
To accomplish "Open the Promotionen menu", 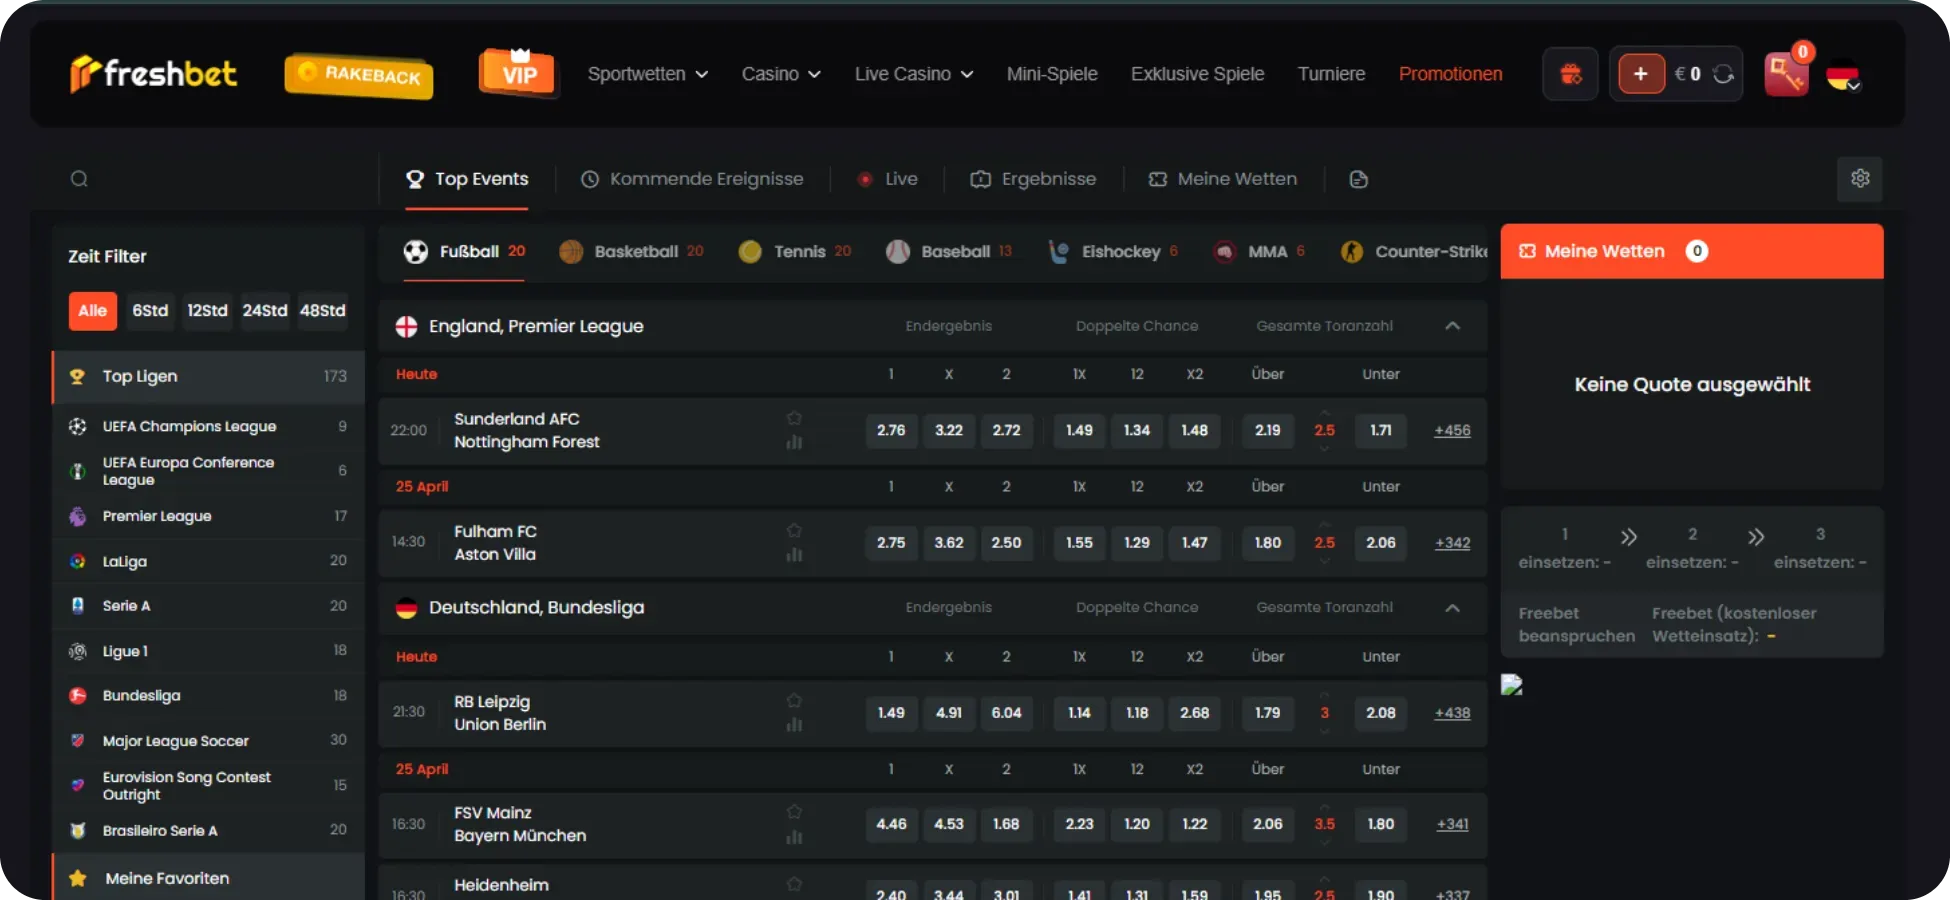I will (1450, 74).
